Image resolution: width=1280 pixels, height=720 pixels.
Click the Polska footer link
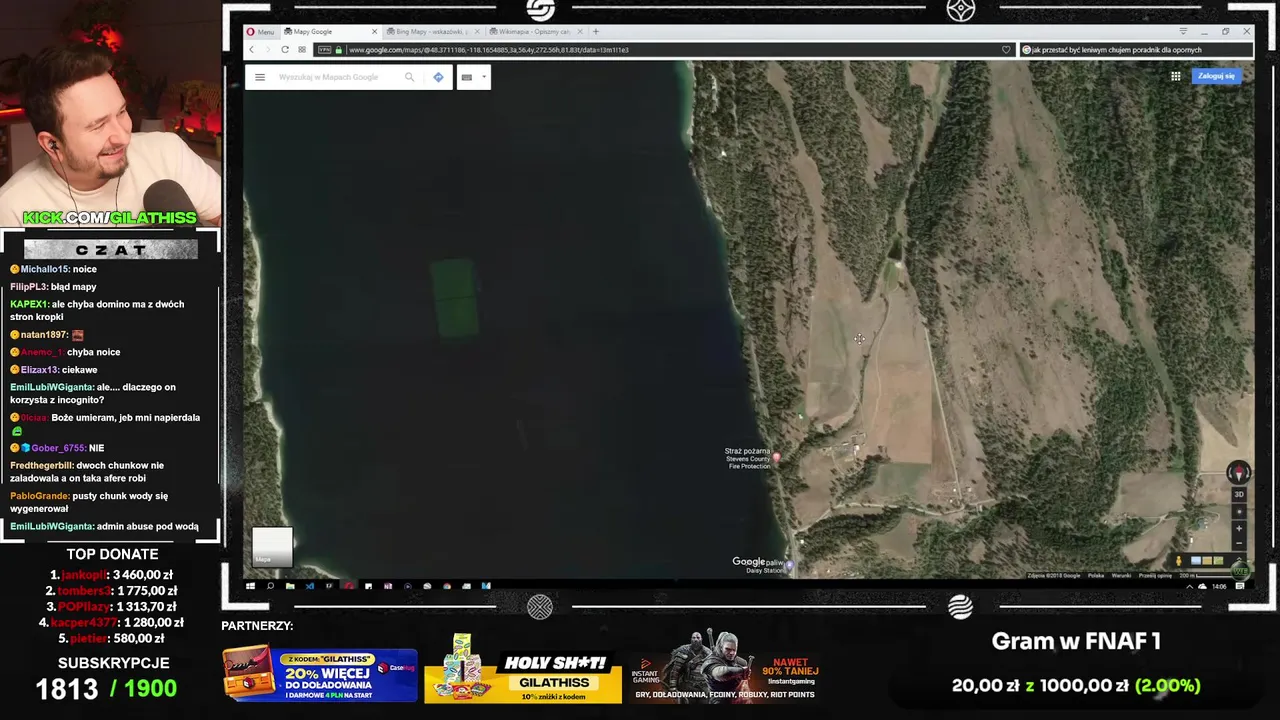click(1096, 575)
